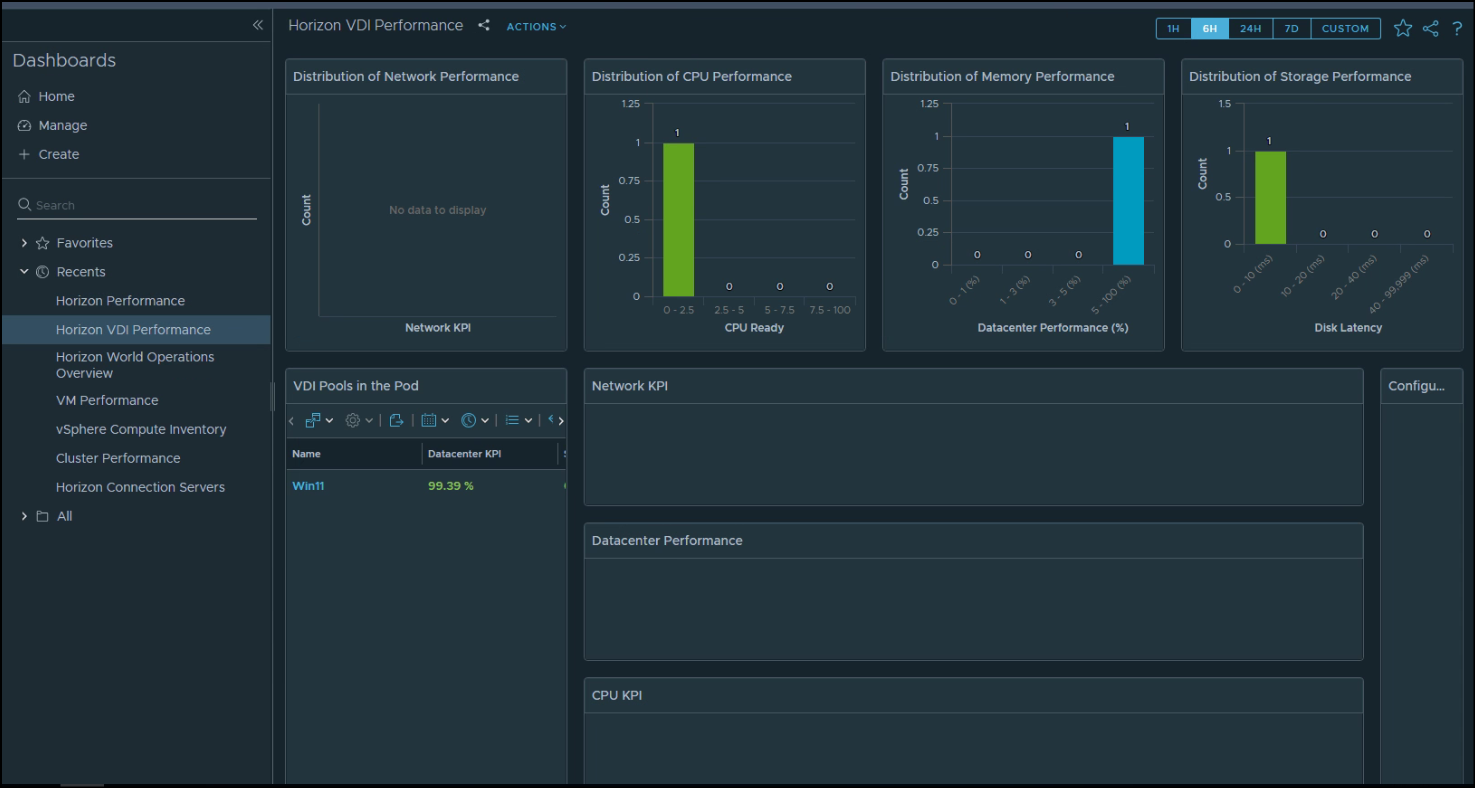Open help via the question mark icon
The width and height of the screenshot is (1475, 788).
tap(1457, 28)
